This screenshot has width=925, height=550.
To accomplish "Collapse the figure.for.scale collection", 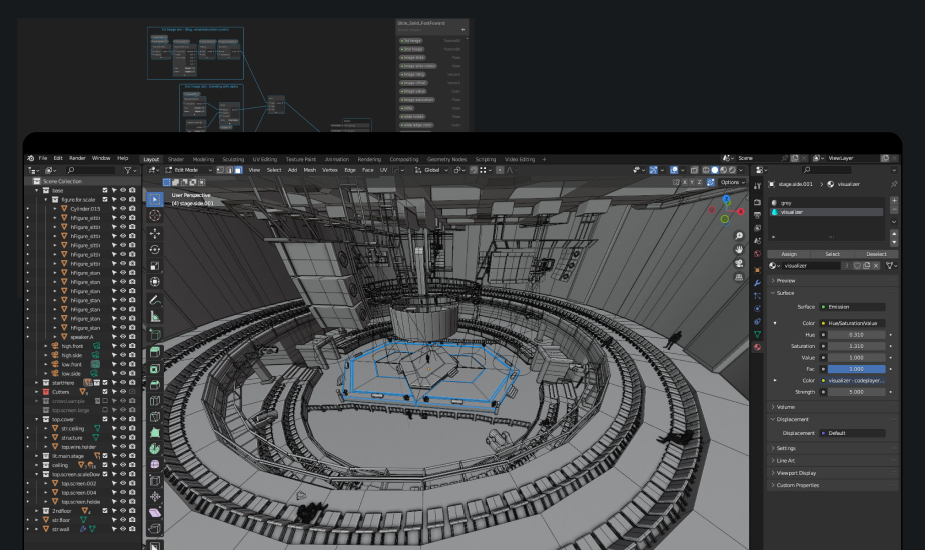I will (x=46, y=200).
